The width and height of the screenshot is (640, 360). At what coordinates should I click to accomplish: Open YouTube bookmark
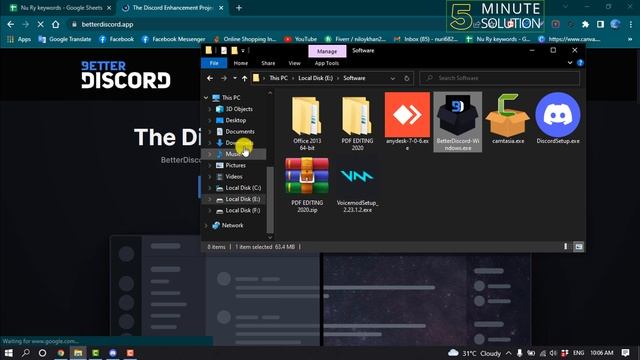pyautogui.click(x=300, y=39)
